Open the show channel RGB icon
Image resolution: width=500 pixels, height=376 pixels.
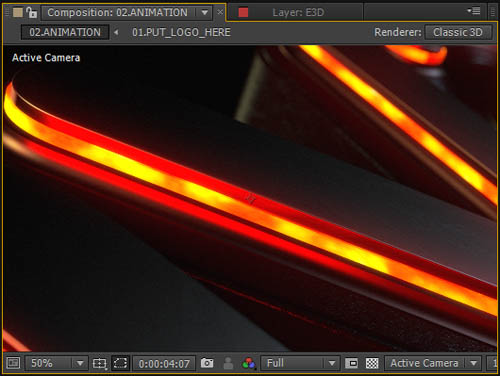[249, 363]
